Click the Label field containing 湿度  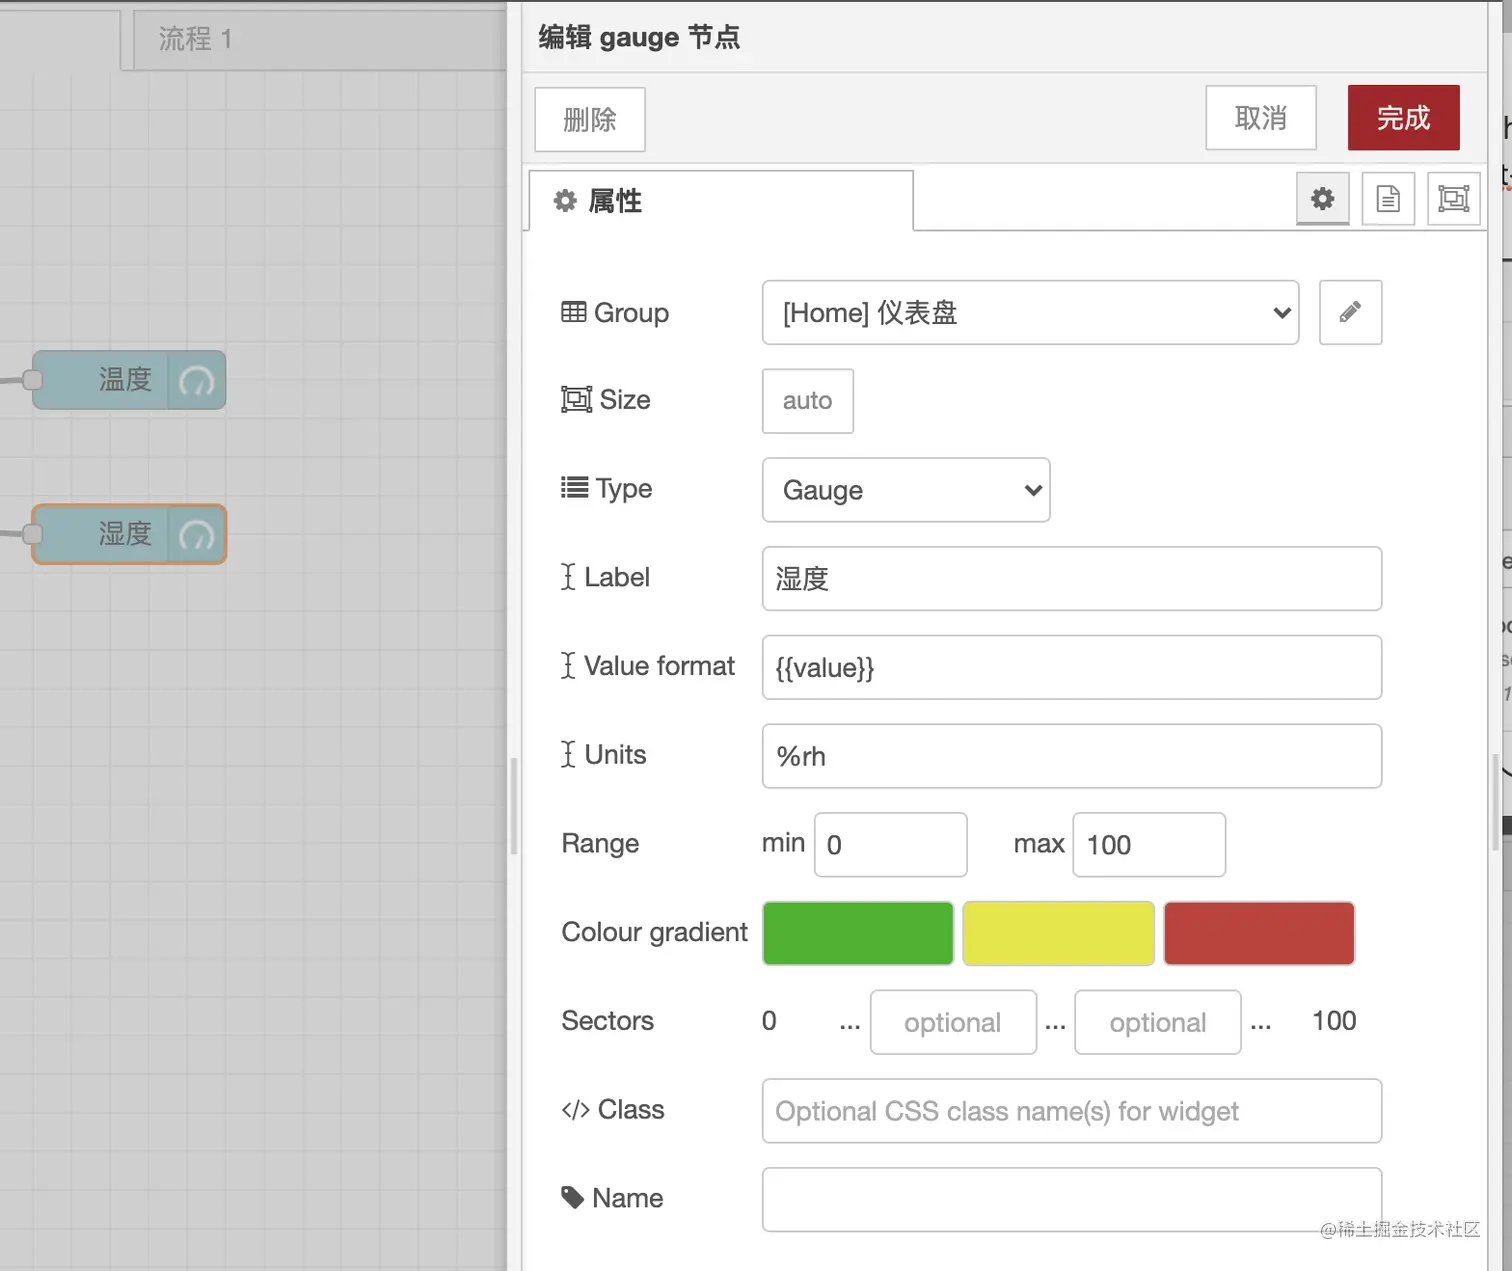click(x=1072, y=578)
